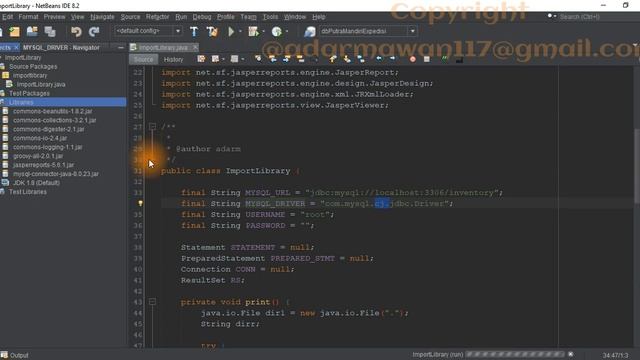Click Shift Line Right arrow icon
The height and width of the screenshot is (360, 640).
click(x=393, y=59)
